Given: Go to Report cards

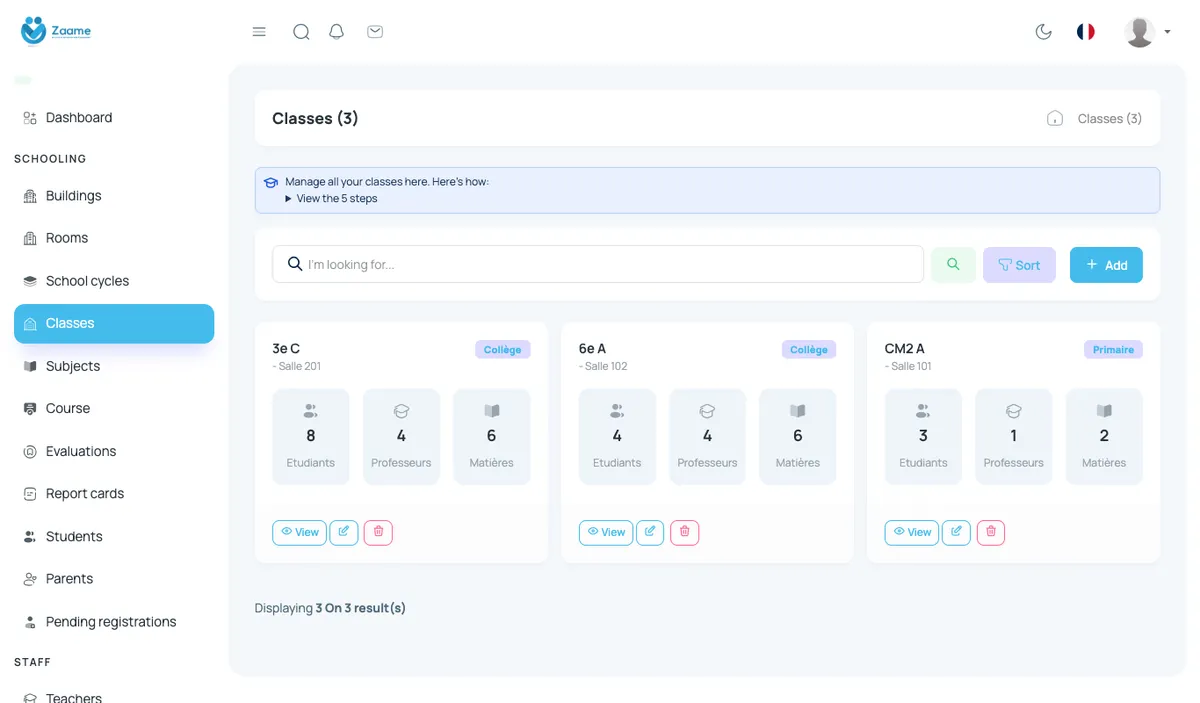Looking at the screenshot, I should tap(114, 494).
